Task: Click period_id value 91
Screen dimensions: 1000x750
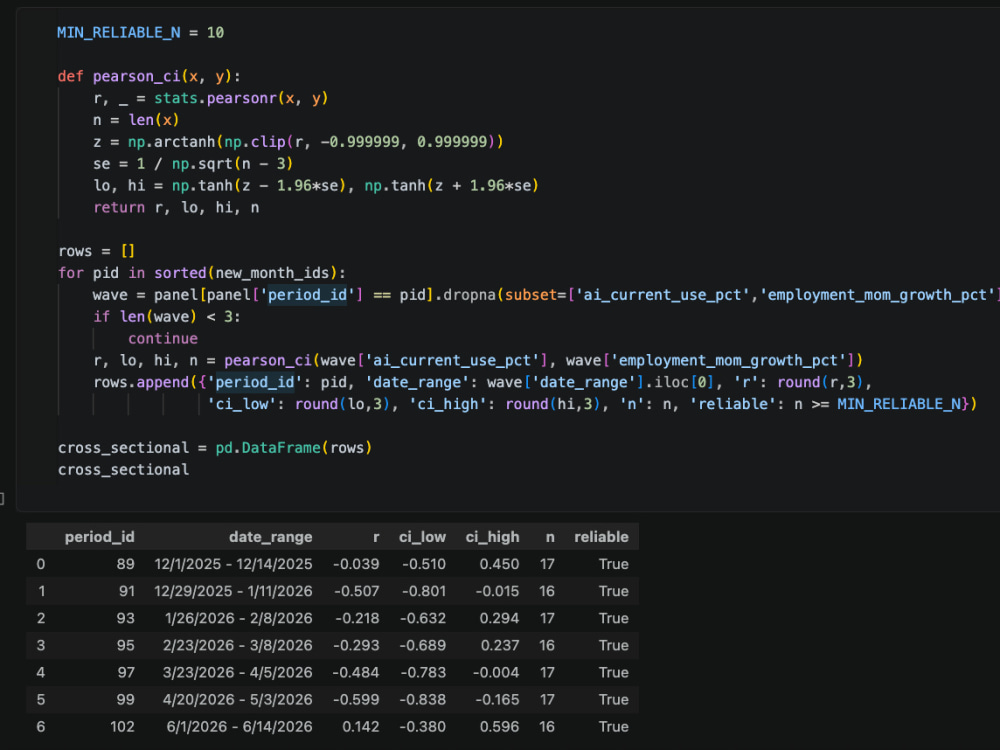Action: pyautogui.click(x=127, y=591)
